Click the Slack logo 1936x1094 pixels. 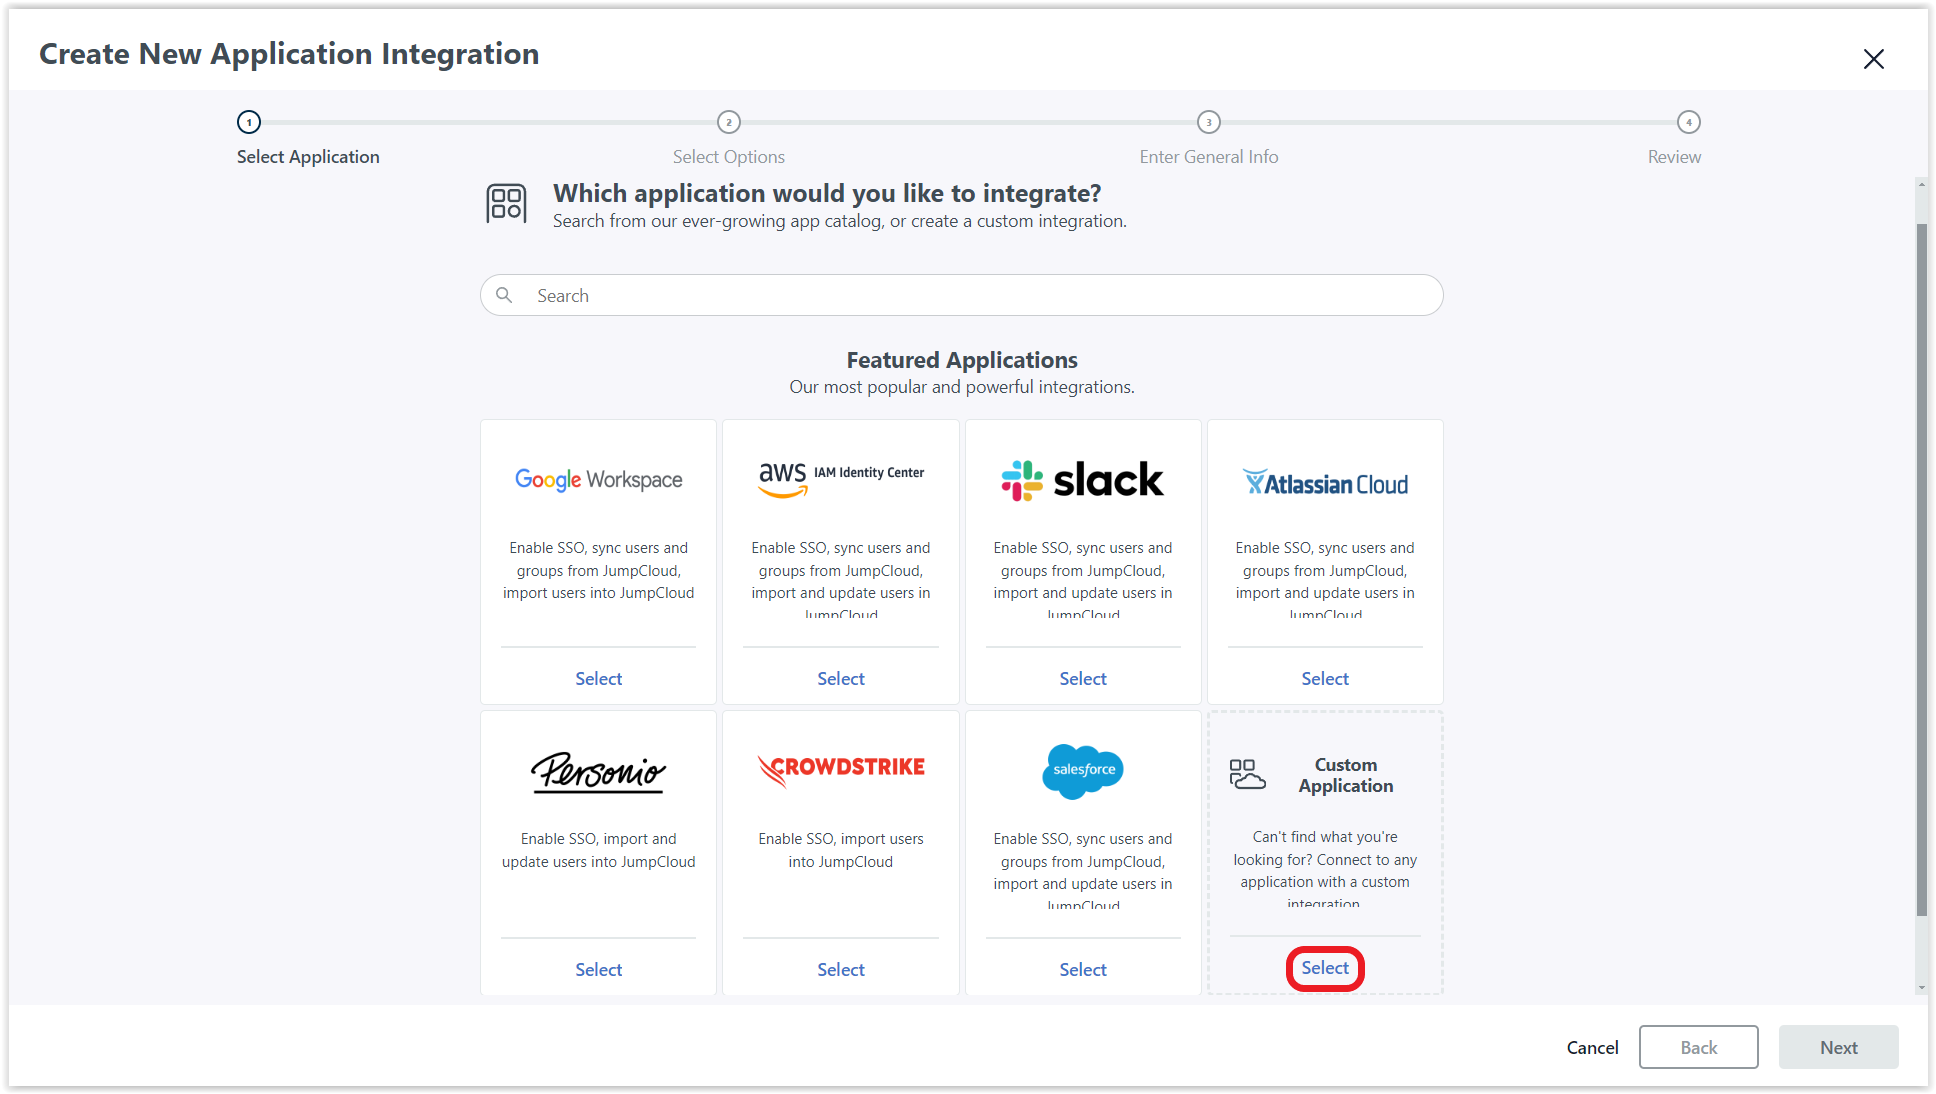pos(1083,480)
